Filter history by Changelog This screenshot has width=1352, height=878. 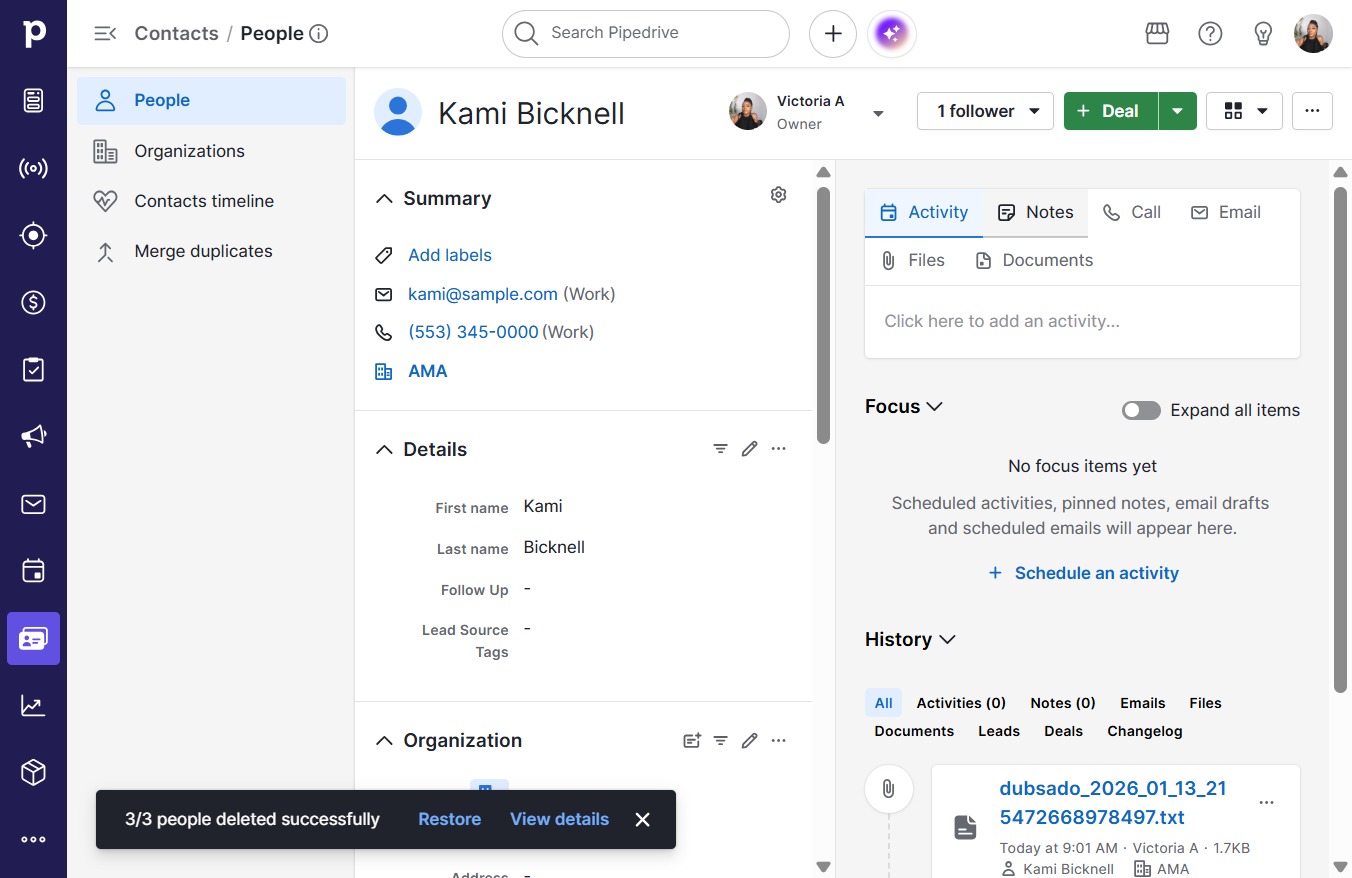pos(1145,731)
